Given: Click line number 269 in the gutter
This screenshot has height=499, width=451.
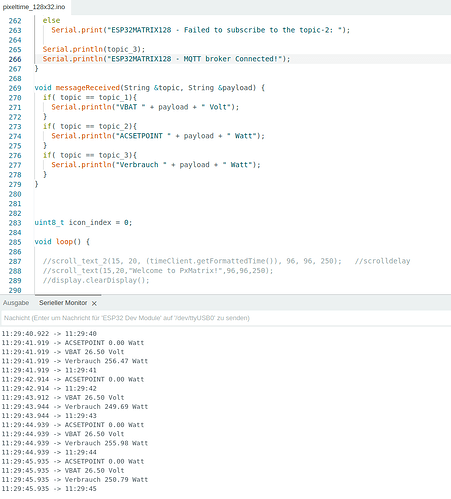Looking at the screenshot, I should [15, 88].
